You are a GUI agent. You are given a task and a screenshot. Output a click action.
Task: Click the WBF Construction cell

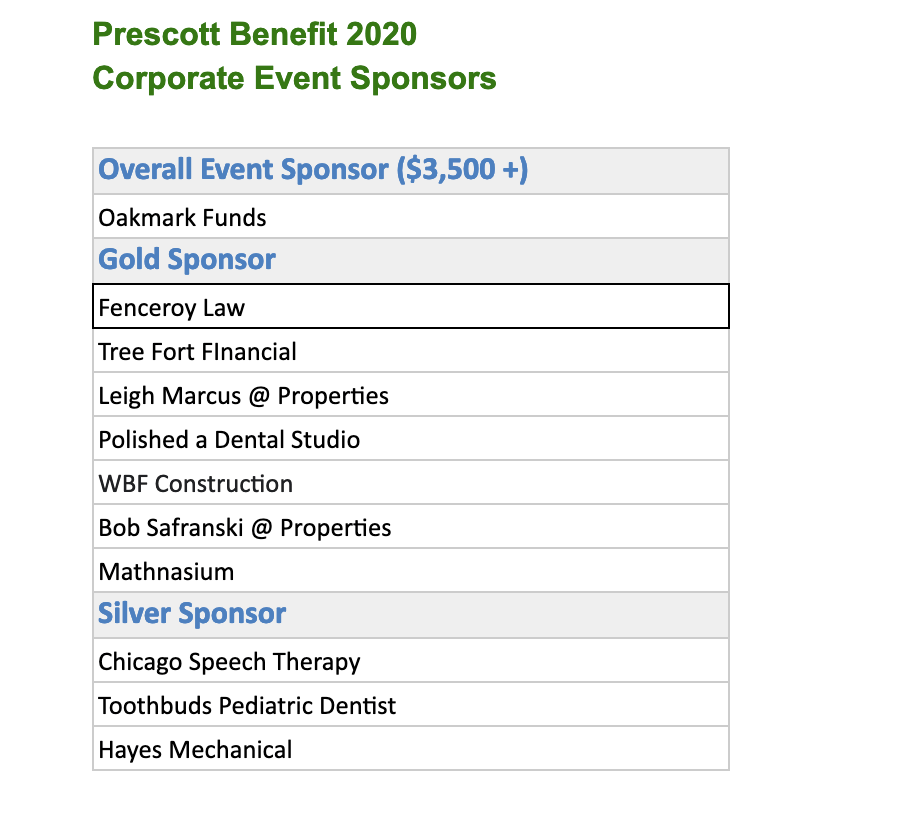410,484
